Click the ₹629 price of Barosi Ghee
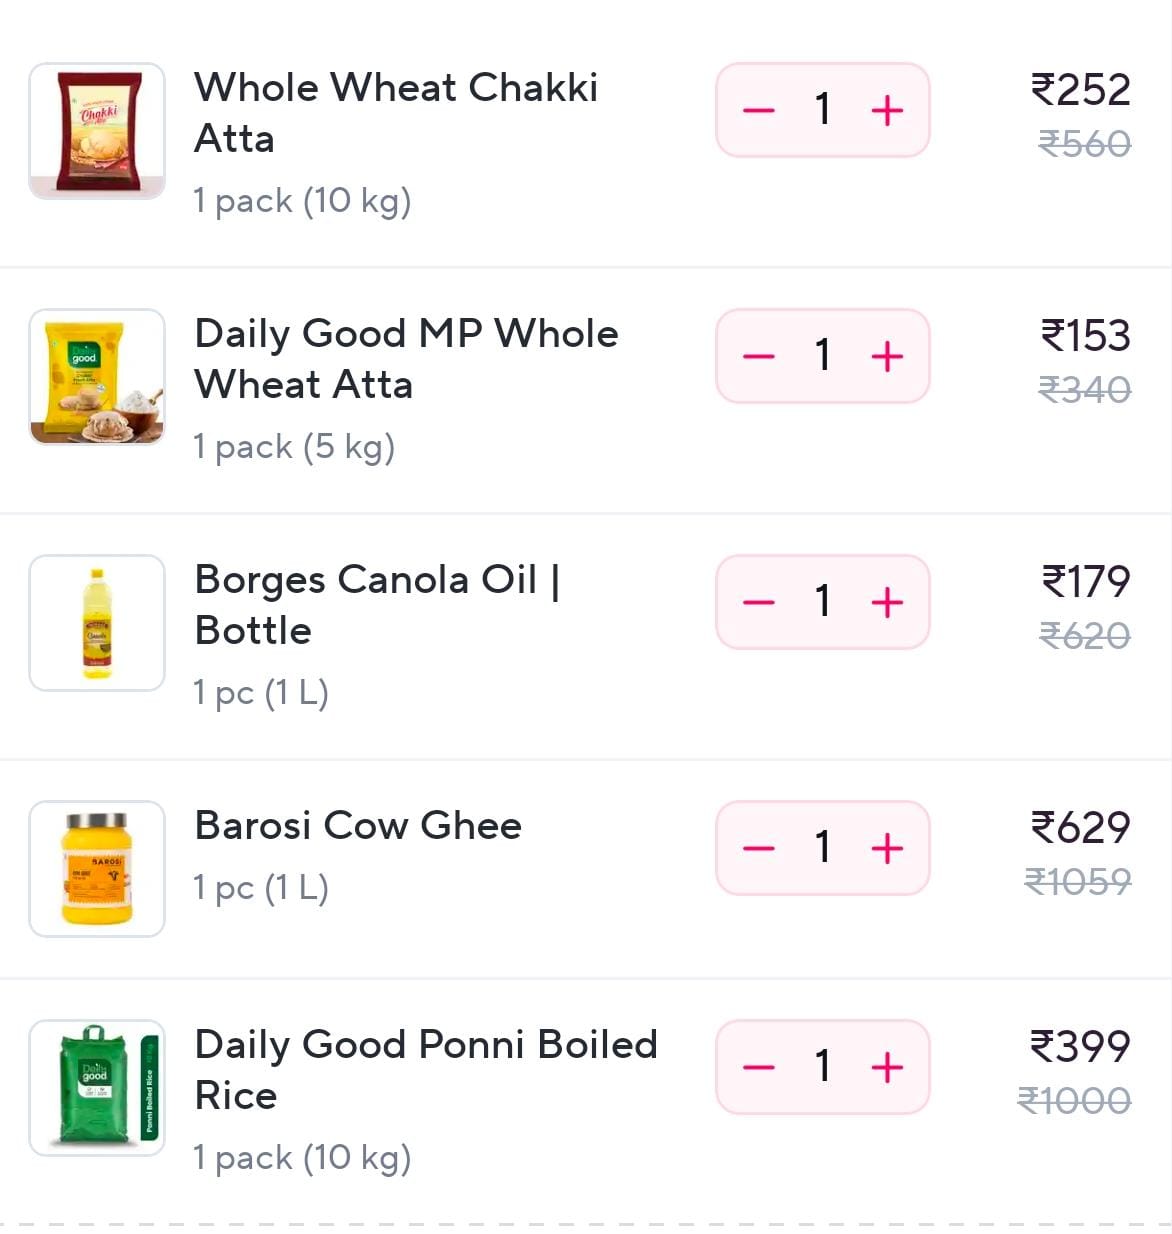 (x=1080, y=827)
